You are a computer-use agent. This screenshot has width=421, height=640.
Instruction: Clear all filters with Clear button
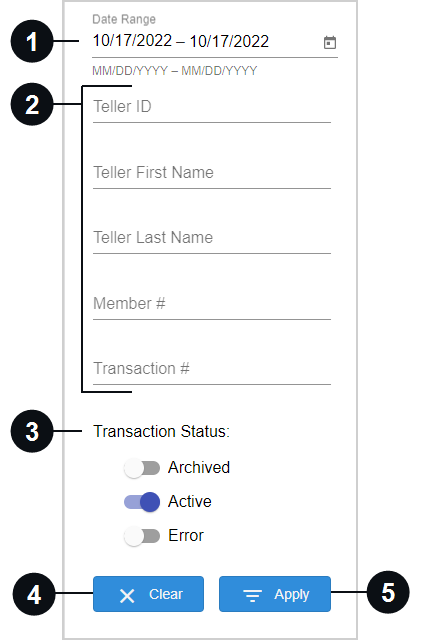(148, 594)
